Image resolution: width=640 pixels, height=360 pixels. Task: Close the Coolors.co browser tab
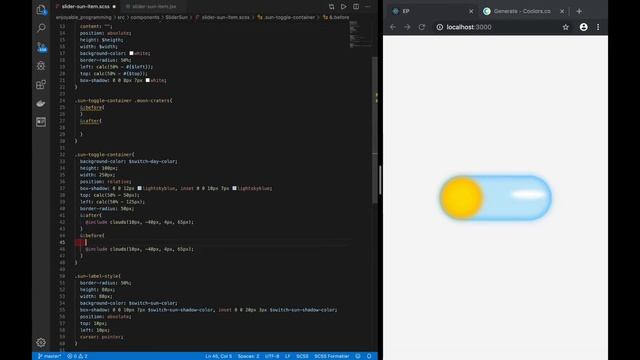point(562,11)
